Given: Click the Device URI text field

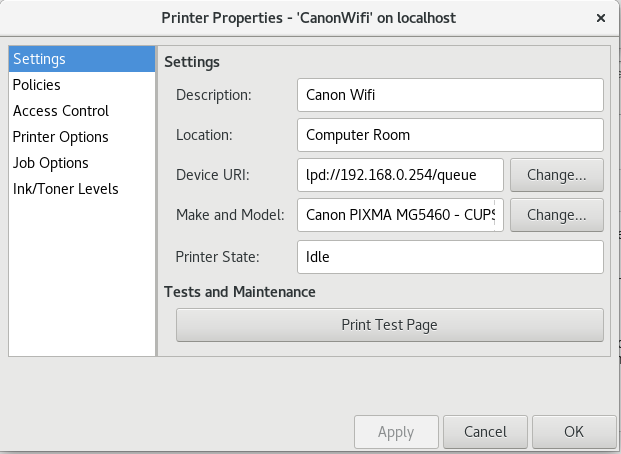Looking at the screenshot, I should click(x=400, y=175).
